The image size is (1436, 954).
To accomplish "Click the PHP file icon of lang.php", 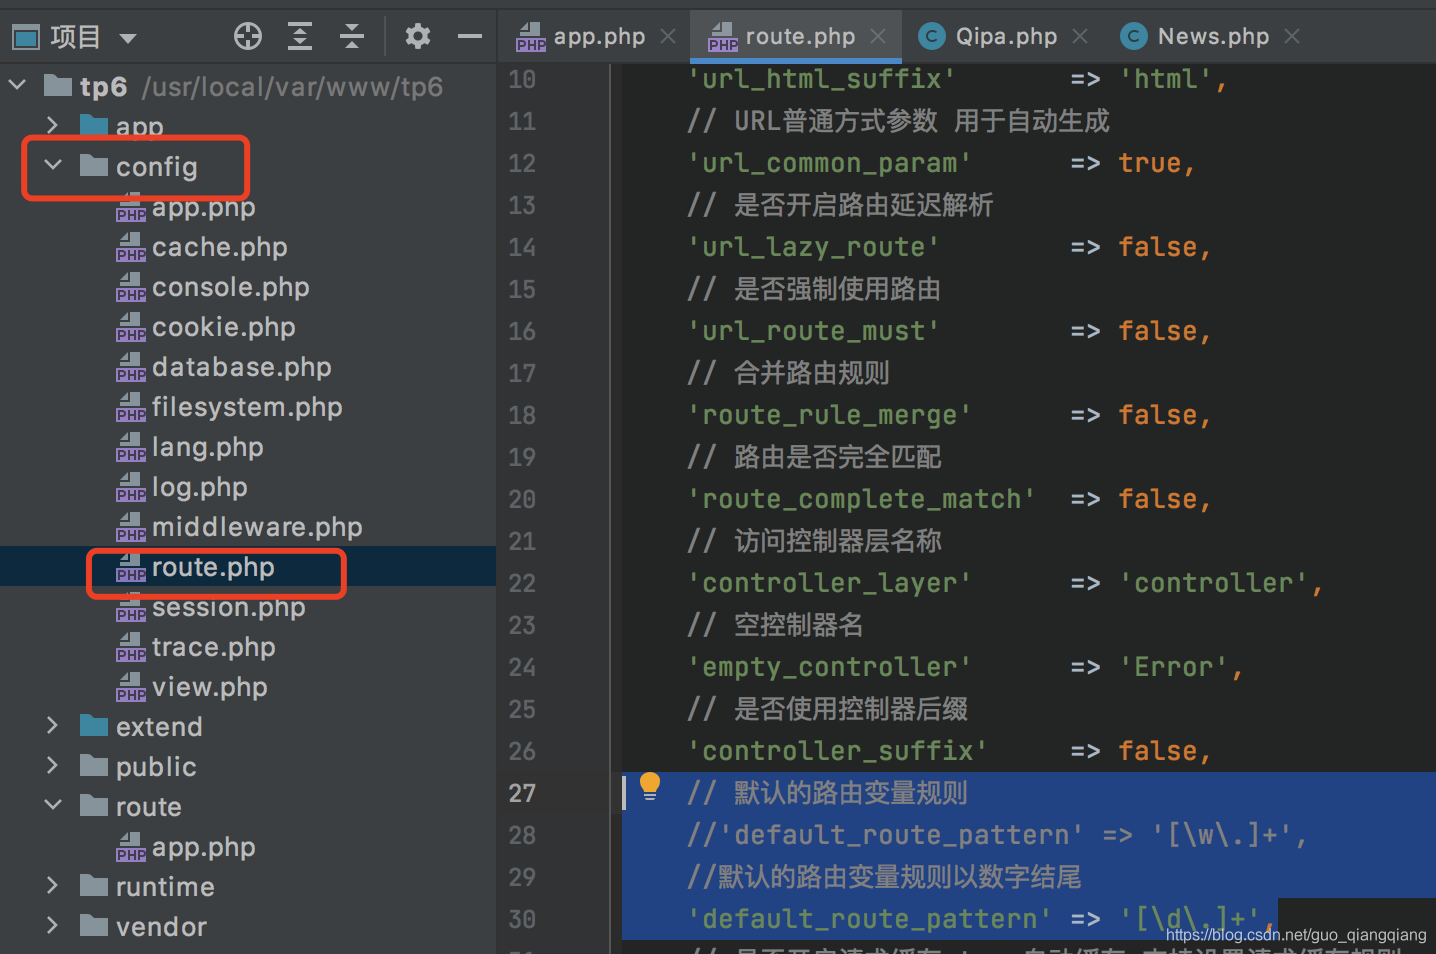I will (x=131, y=447).
